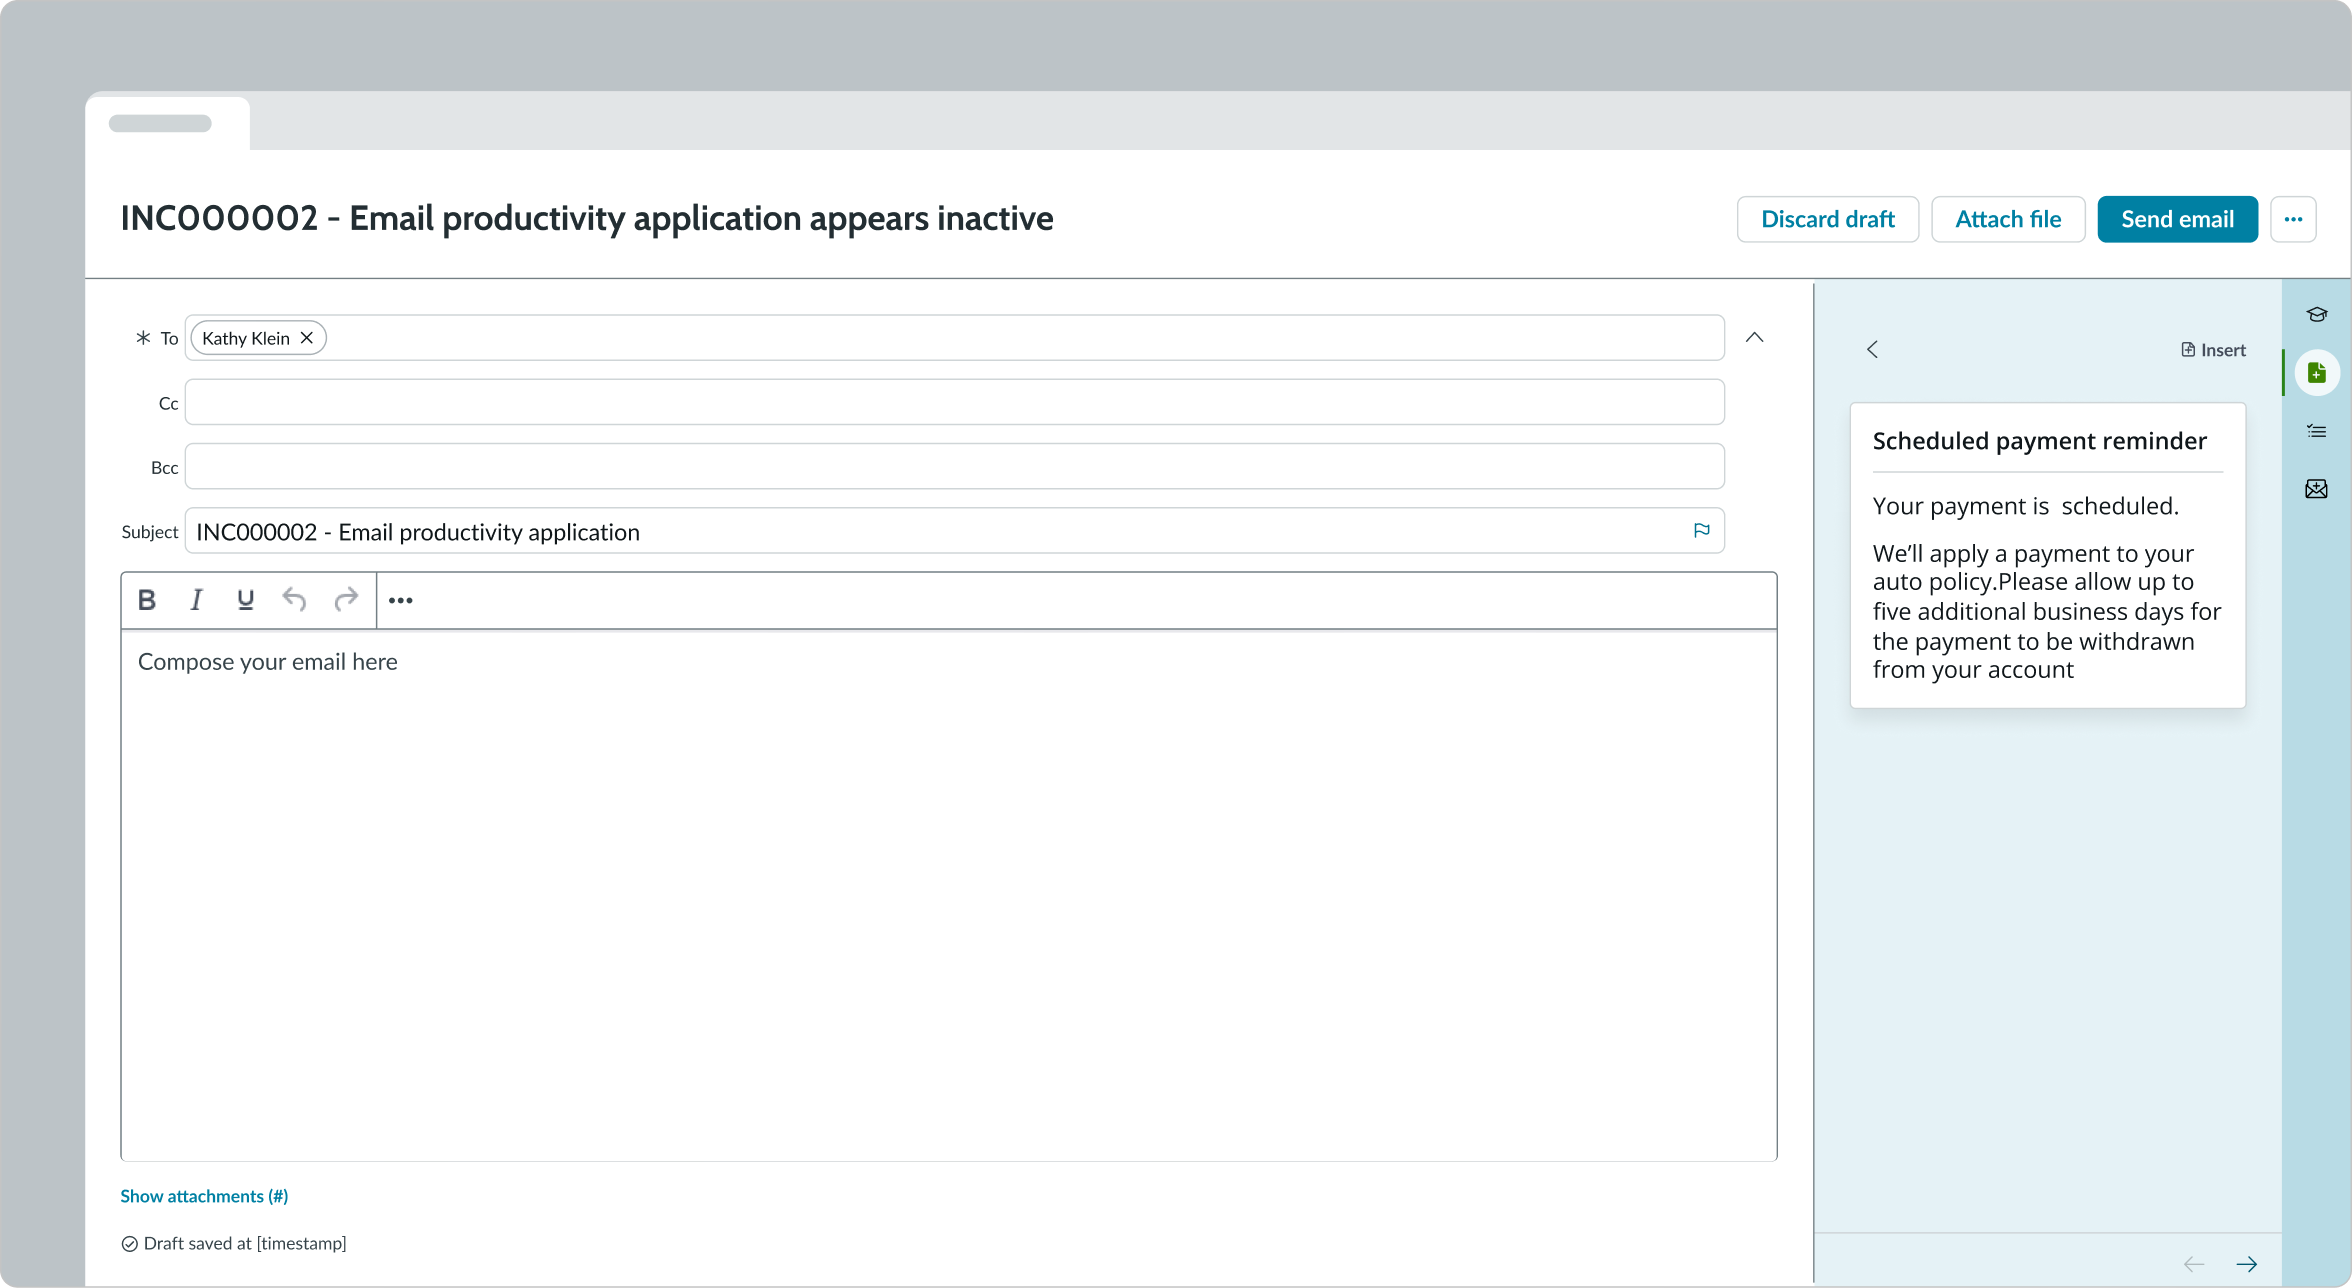Open the more actions menu beside Send email

click(x=2293, y=219)
